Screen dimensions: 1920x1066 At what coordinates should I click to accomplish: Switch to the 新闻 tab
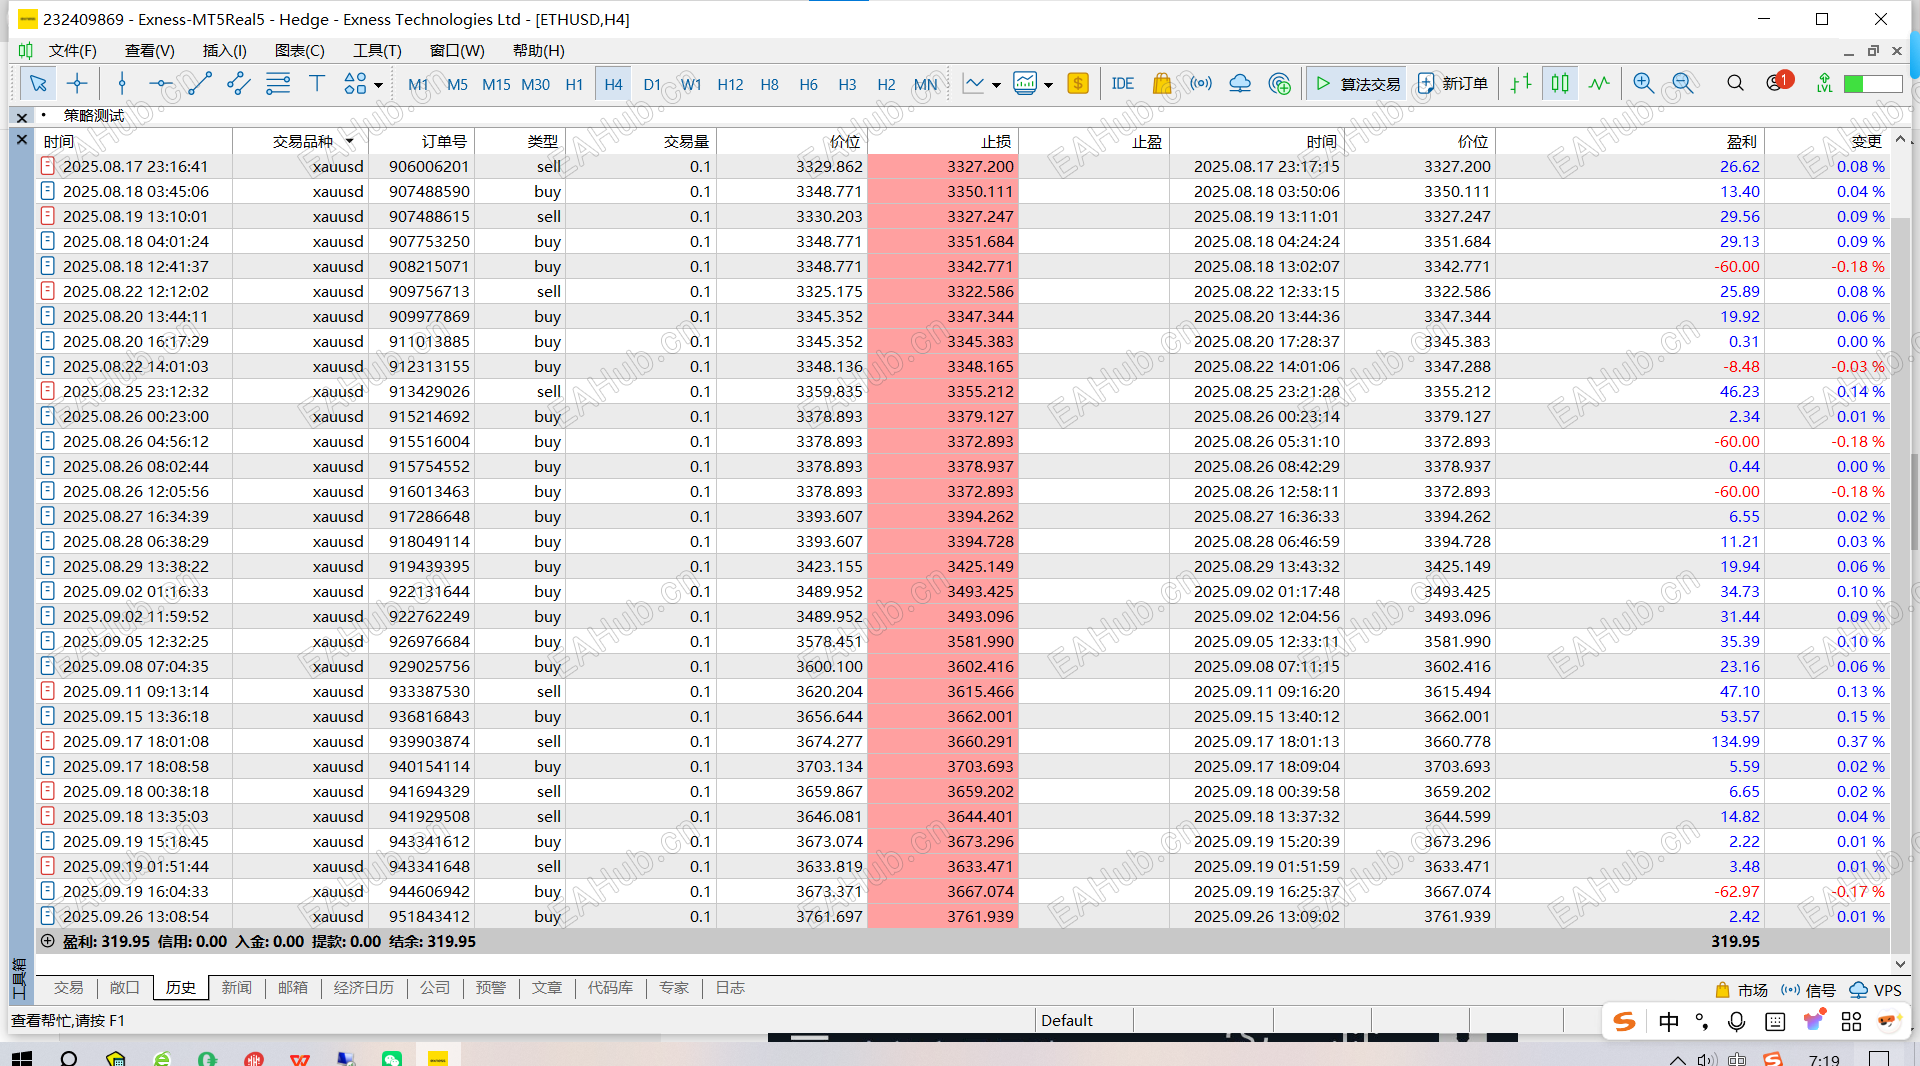point(236,988)
